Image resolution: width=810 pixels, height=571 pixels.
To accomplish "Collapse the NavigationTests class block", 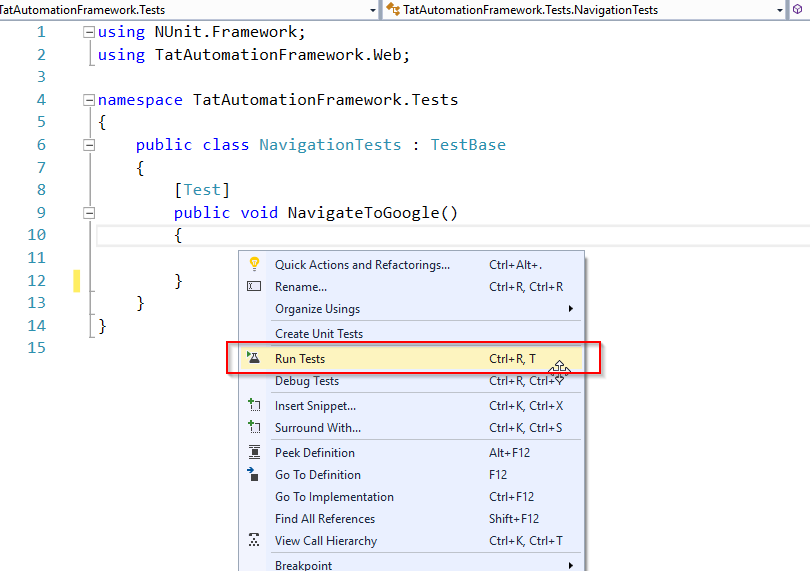I will tap(89, 145).
